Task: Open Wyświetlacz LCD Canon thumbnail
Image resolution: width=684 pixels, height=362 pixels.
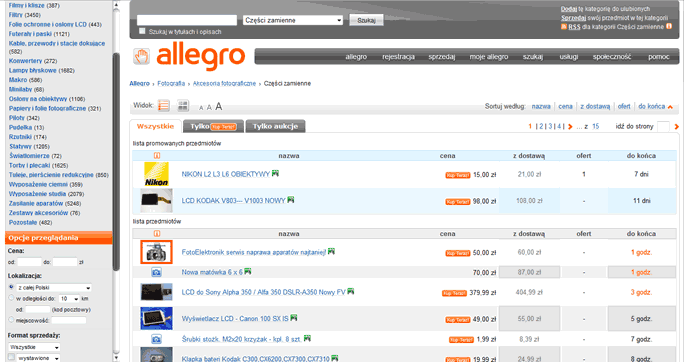Action: click(156, 318)
